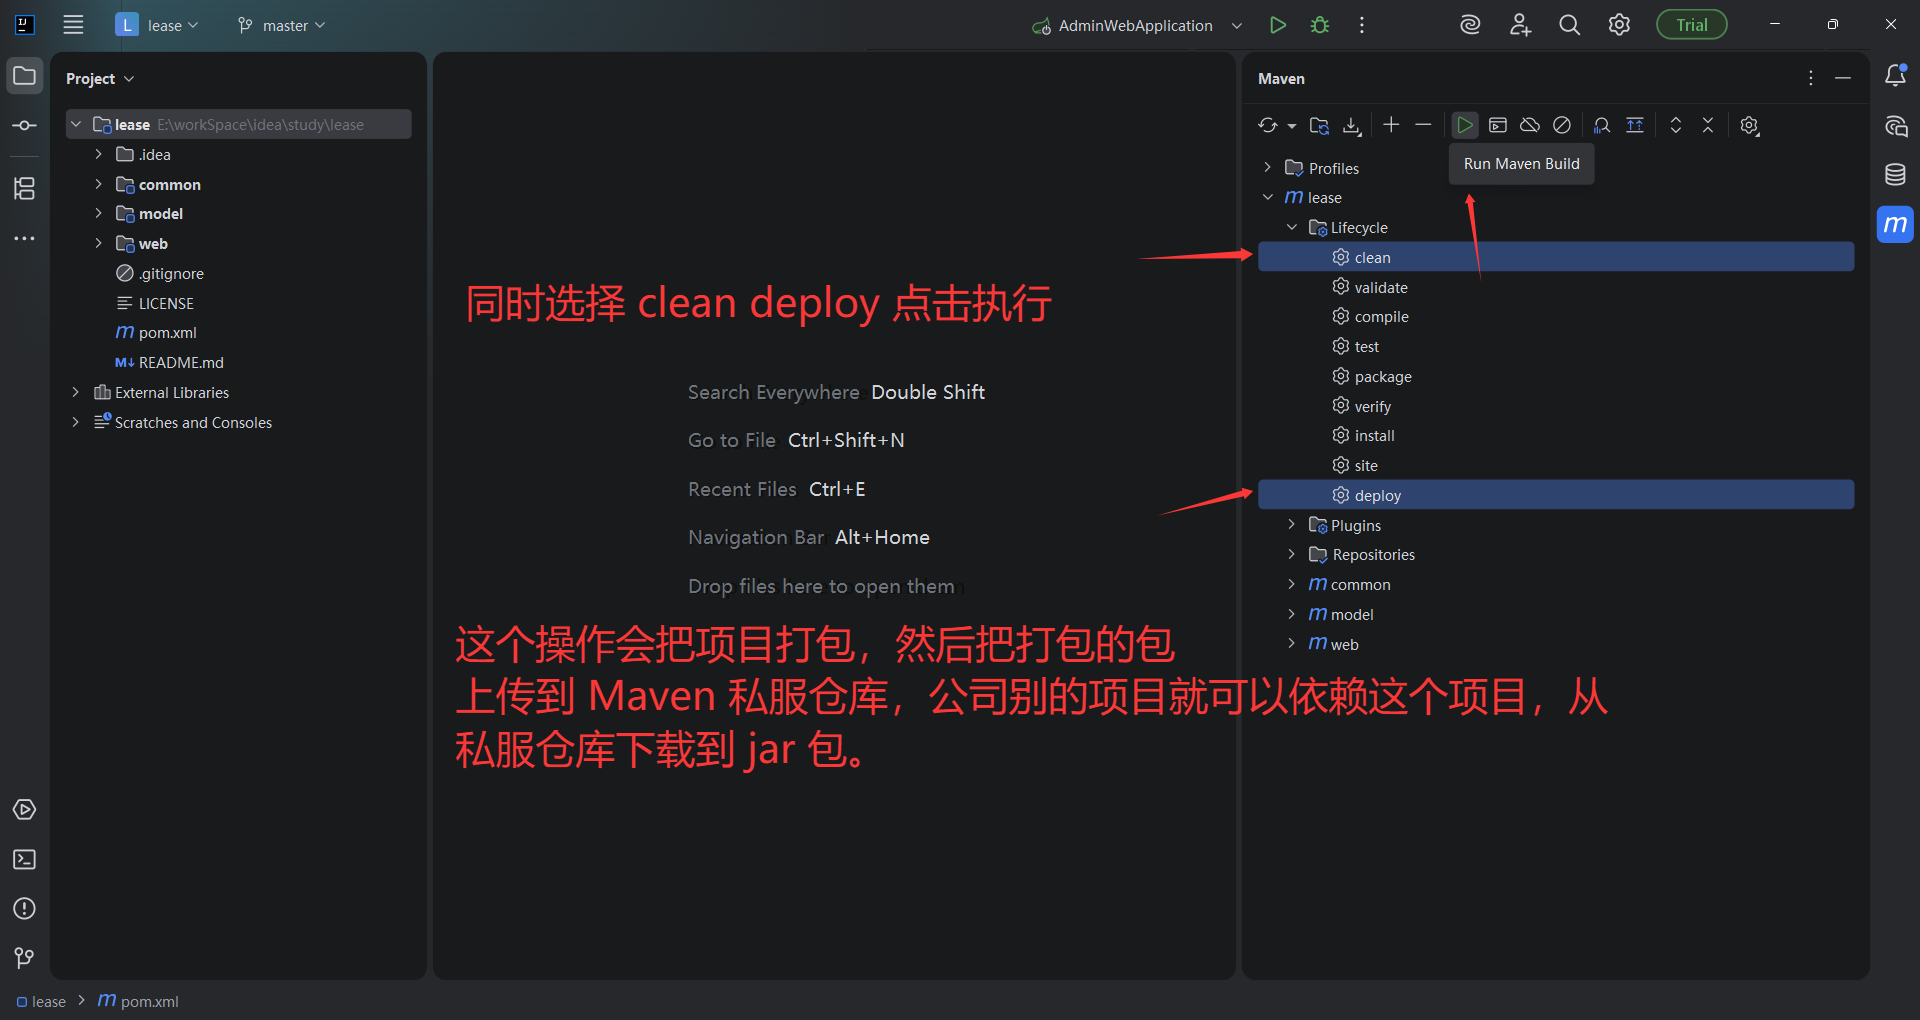Screen dimensions: 1920x1020
Task: Select the package lifecycle goal
Action: (1555, 376)
